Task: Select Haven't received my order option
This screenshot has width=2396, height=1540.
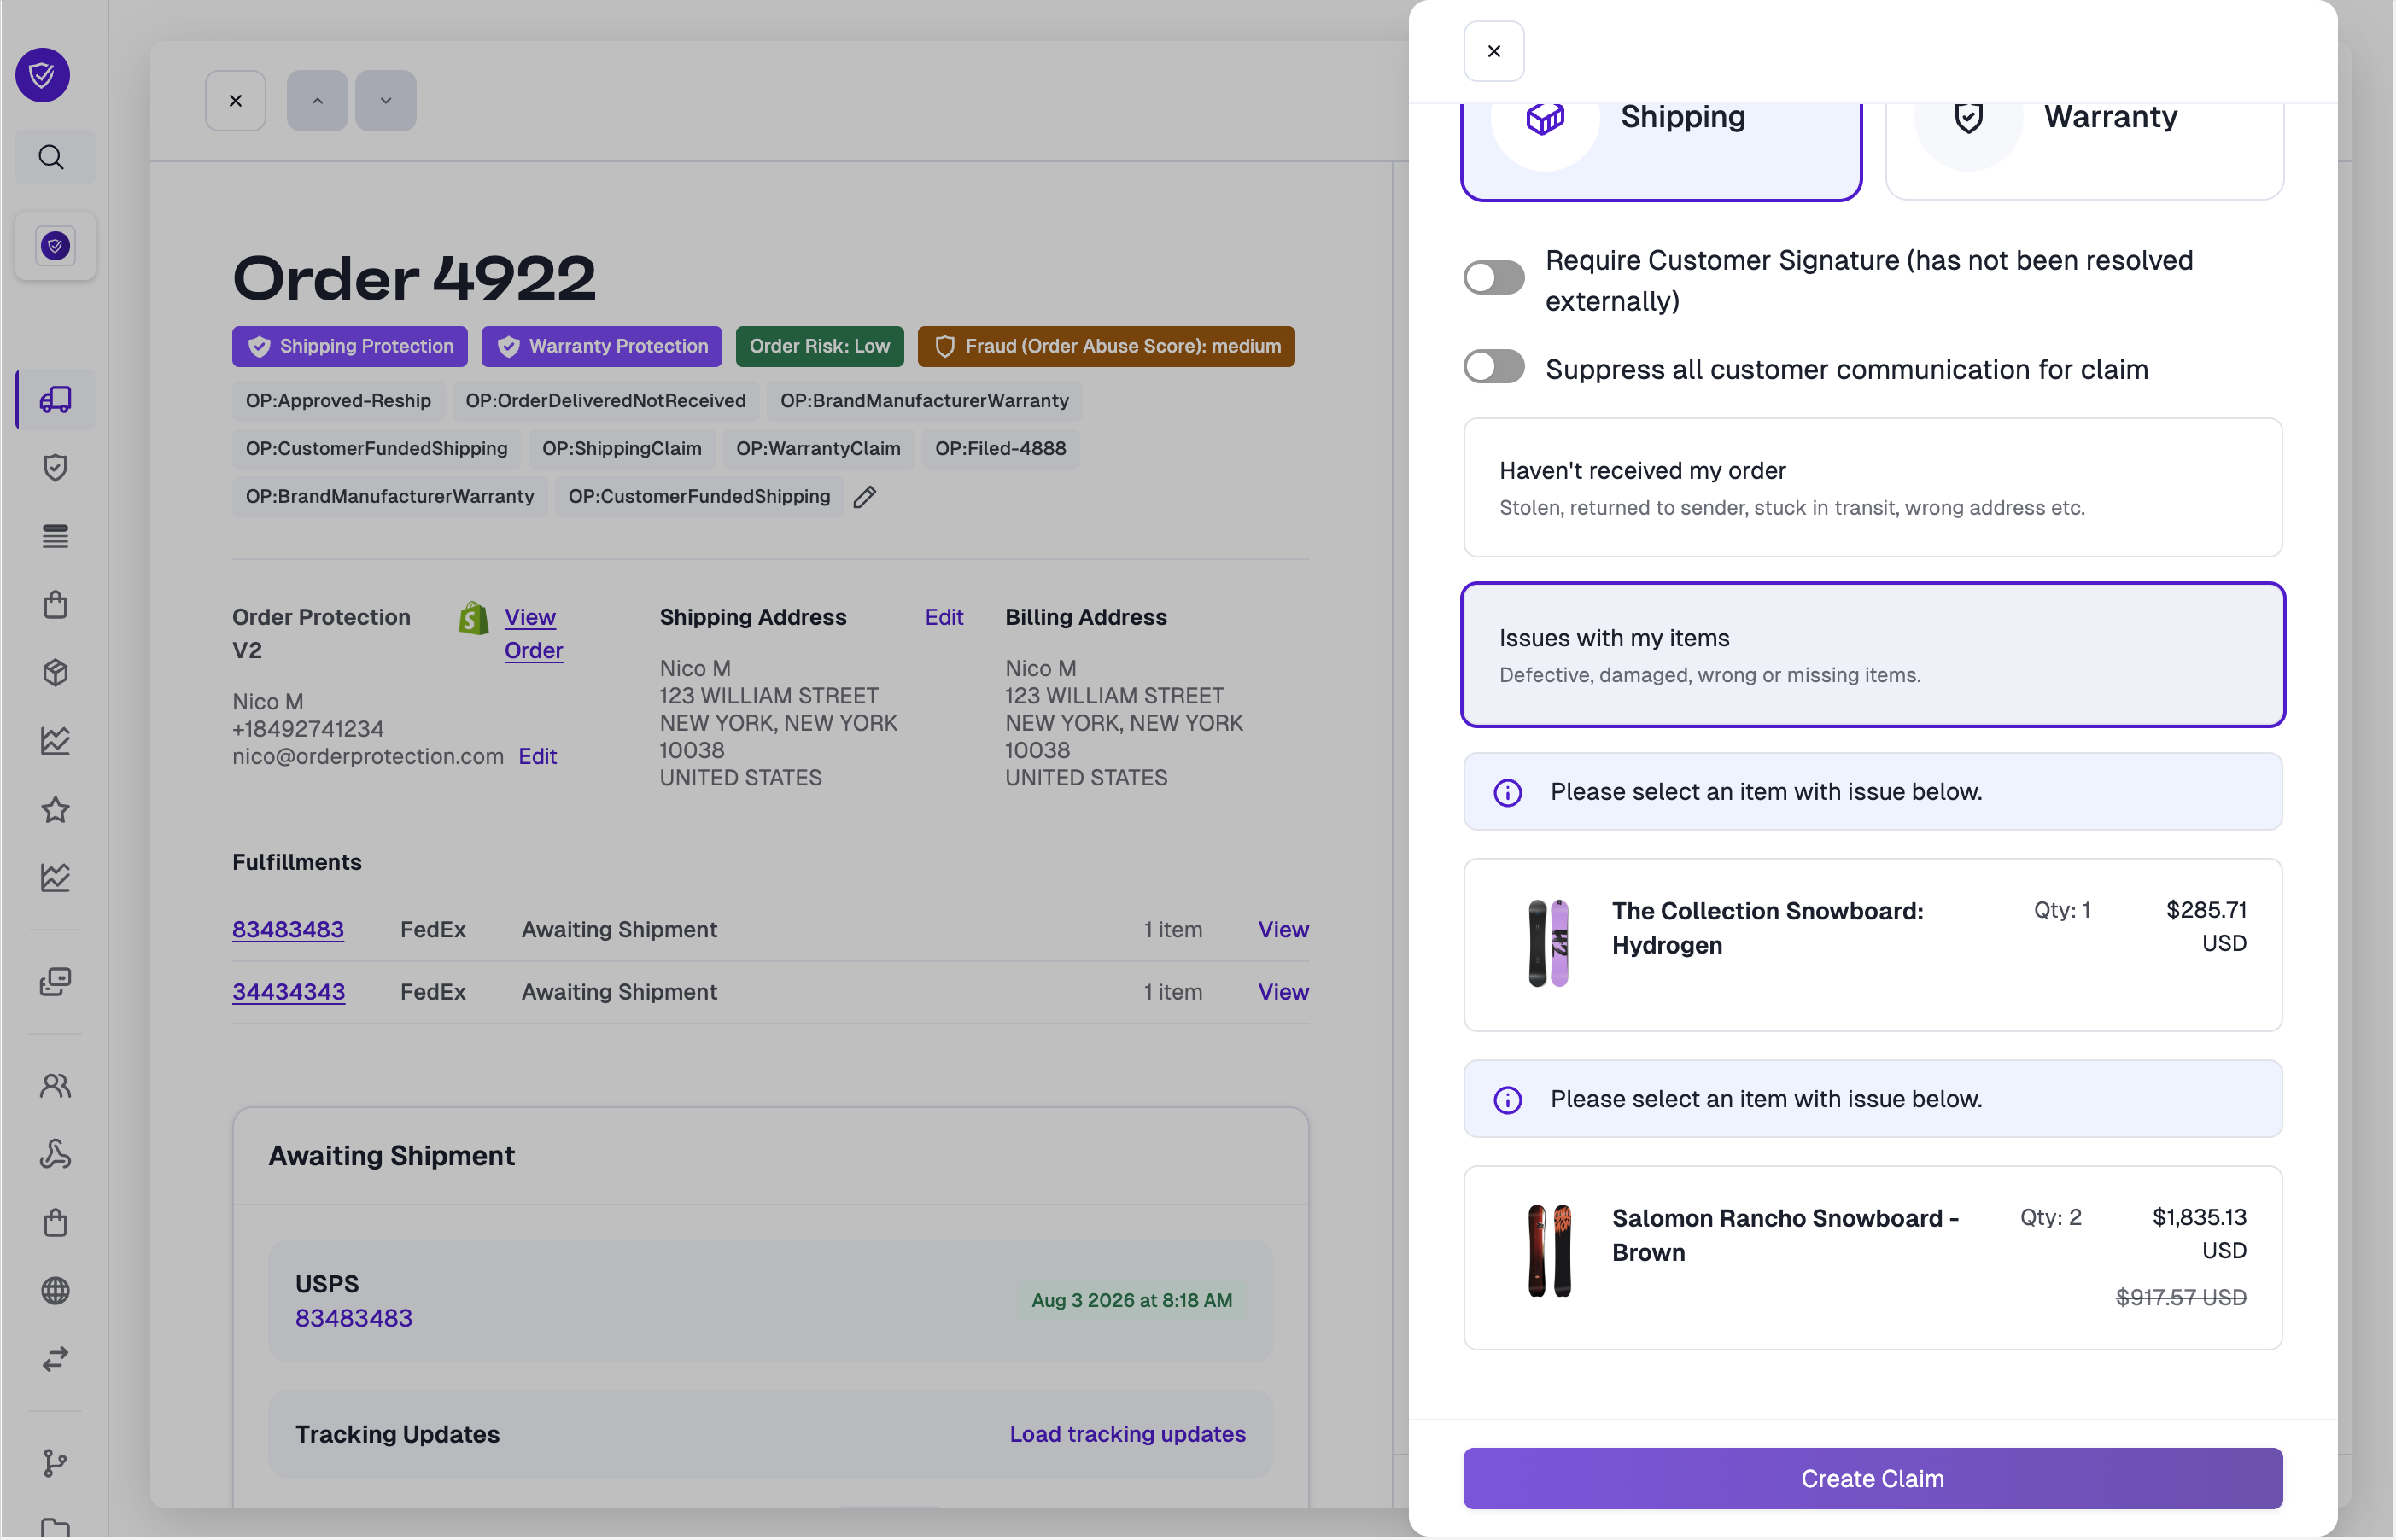Action: coord(1872,488)
